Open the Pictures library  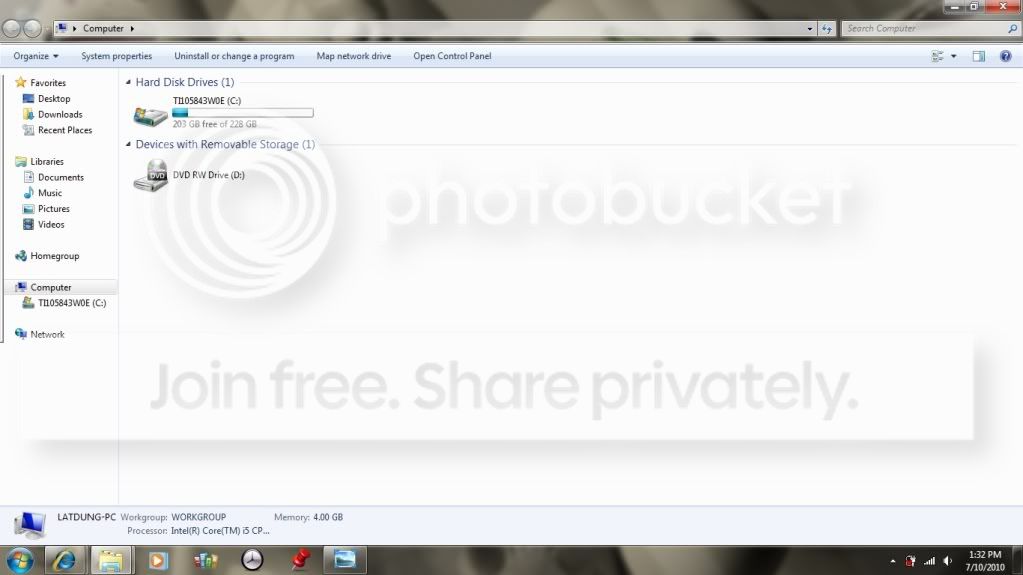coord(53,208)
